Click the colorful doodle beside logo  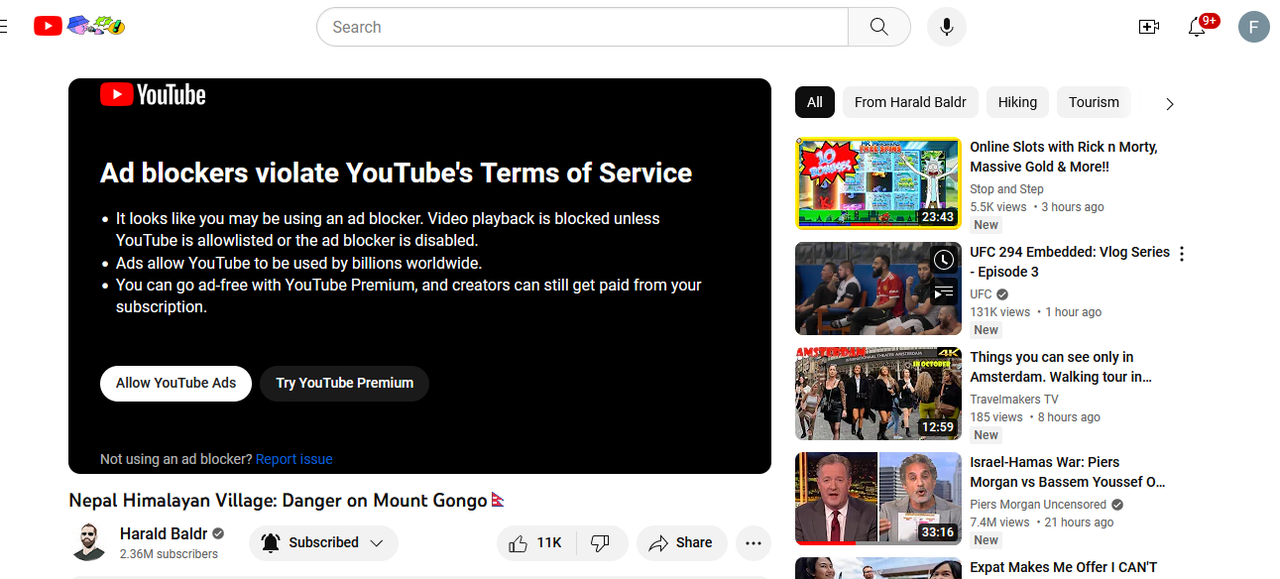coord(96,26)
